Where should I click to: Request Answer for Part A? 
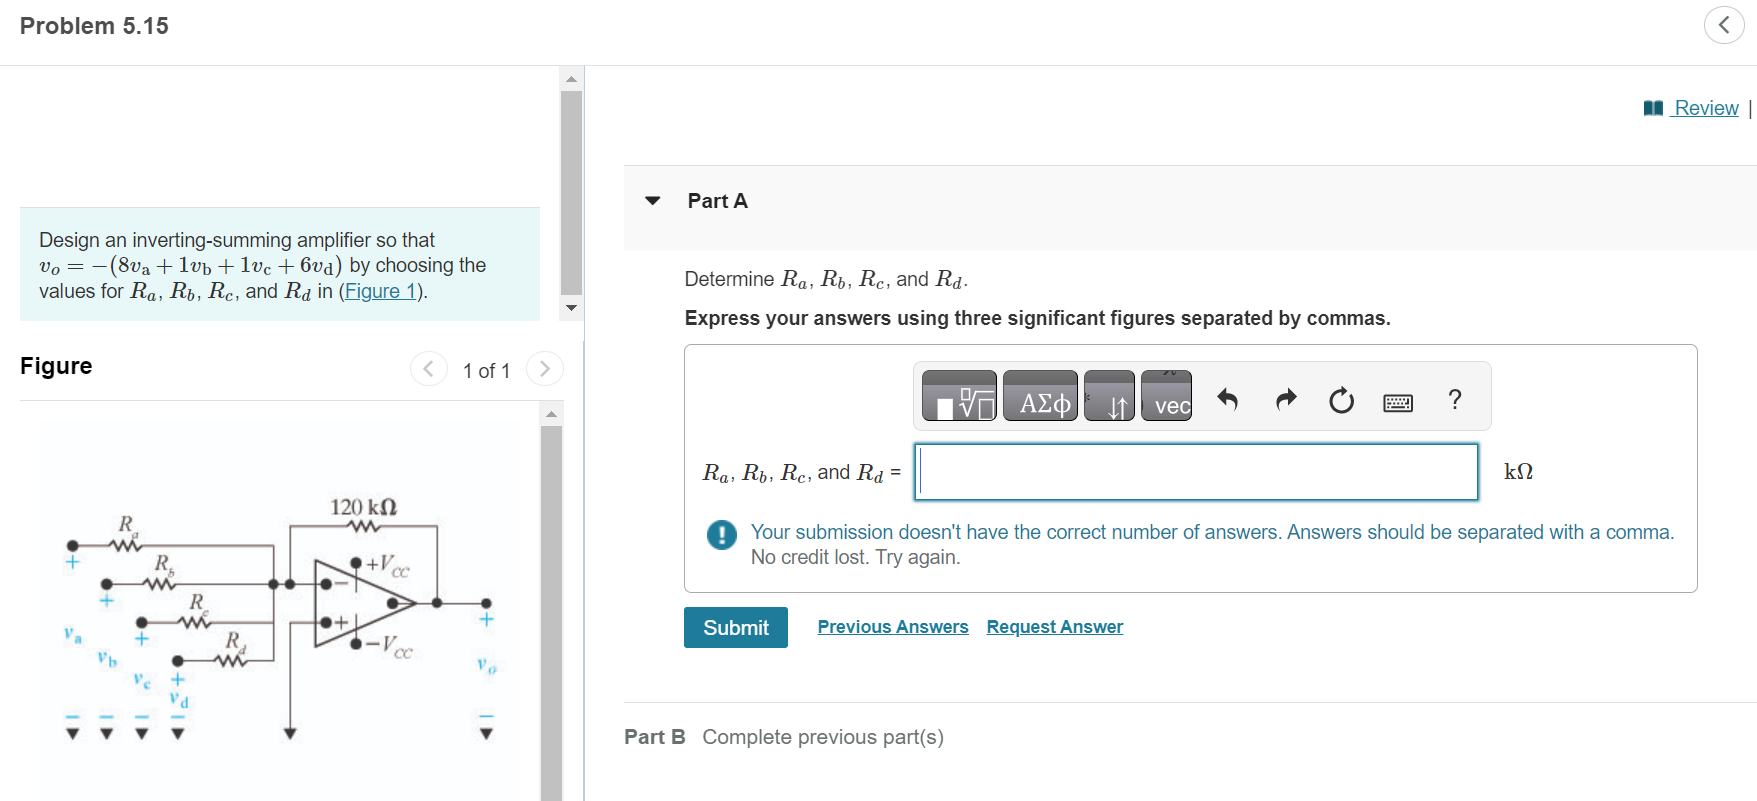pos(1054,626)
